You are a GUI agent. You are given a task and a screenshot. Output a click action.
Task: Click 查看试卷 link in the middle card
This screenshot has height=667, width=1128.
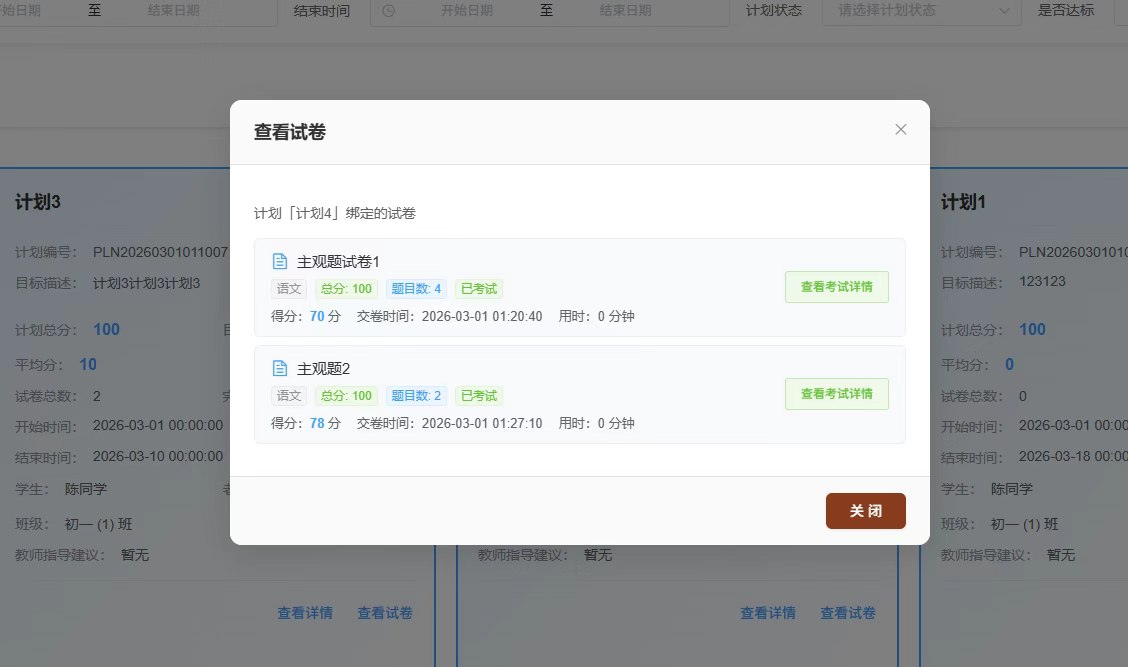pos(847,613)
